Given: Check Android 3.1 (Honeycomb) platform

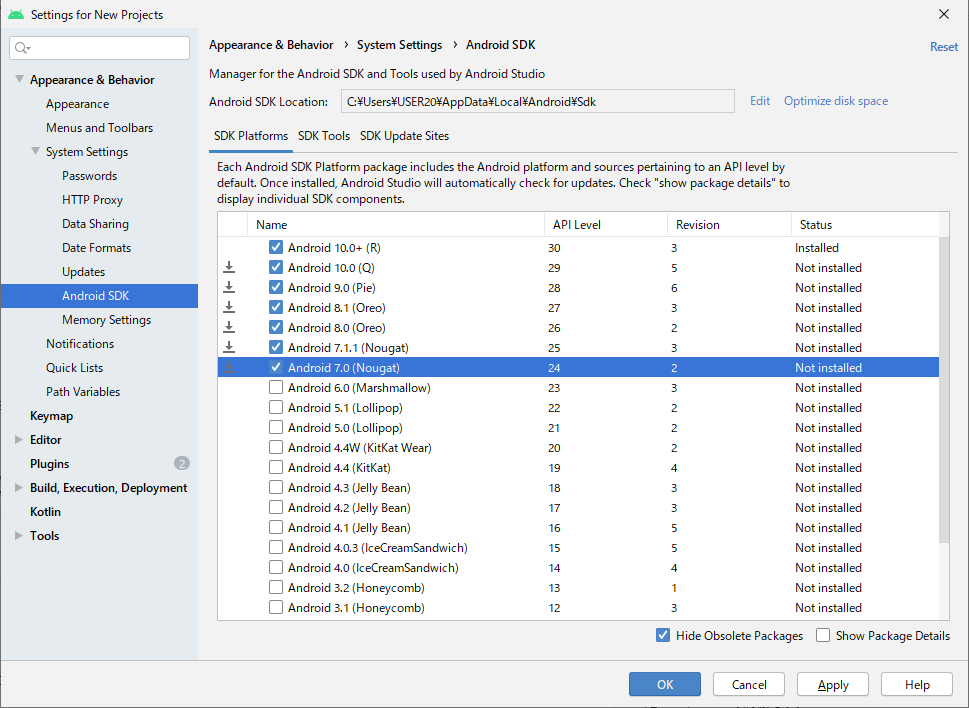Looking at the screenshot, I should 276,607.
